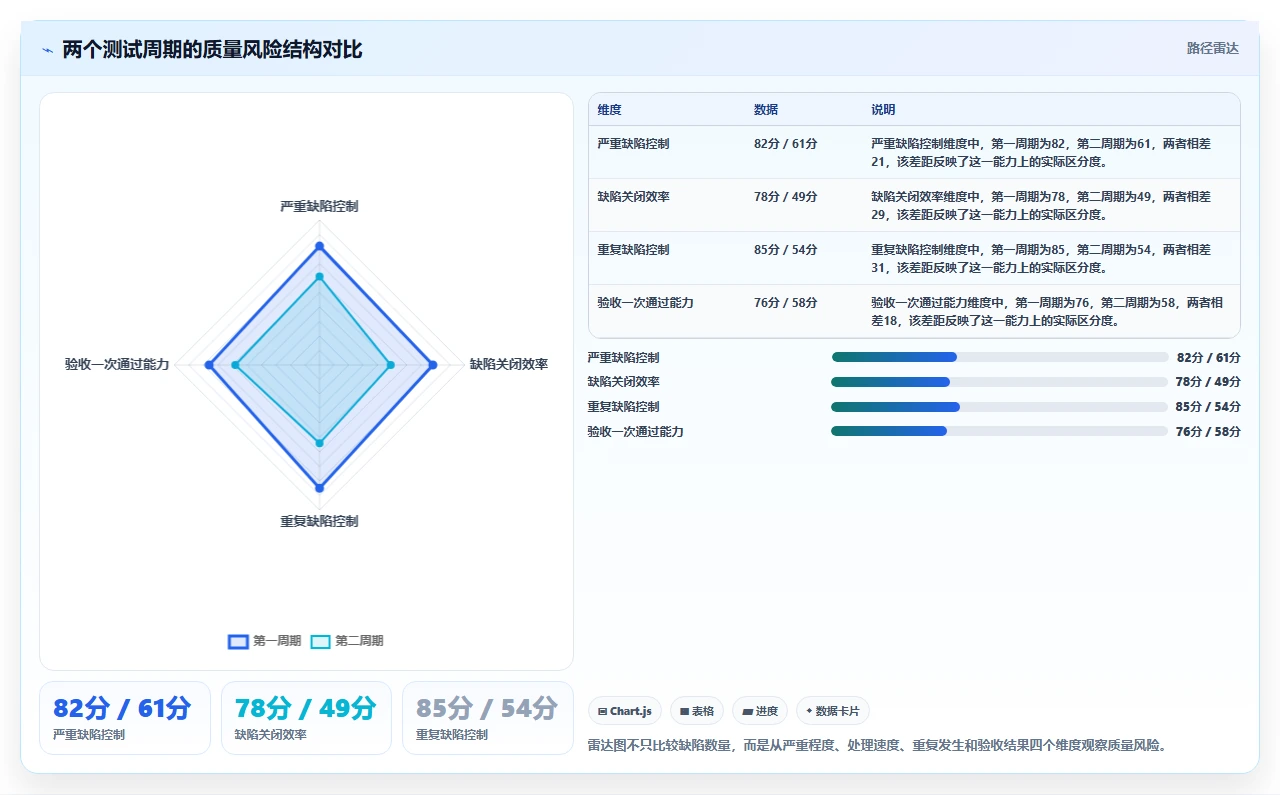1280x795 pixels.
Task: Click the 进度 tag chip
Action: coord(760,711)
